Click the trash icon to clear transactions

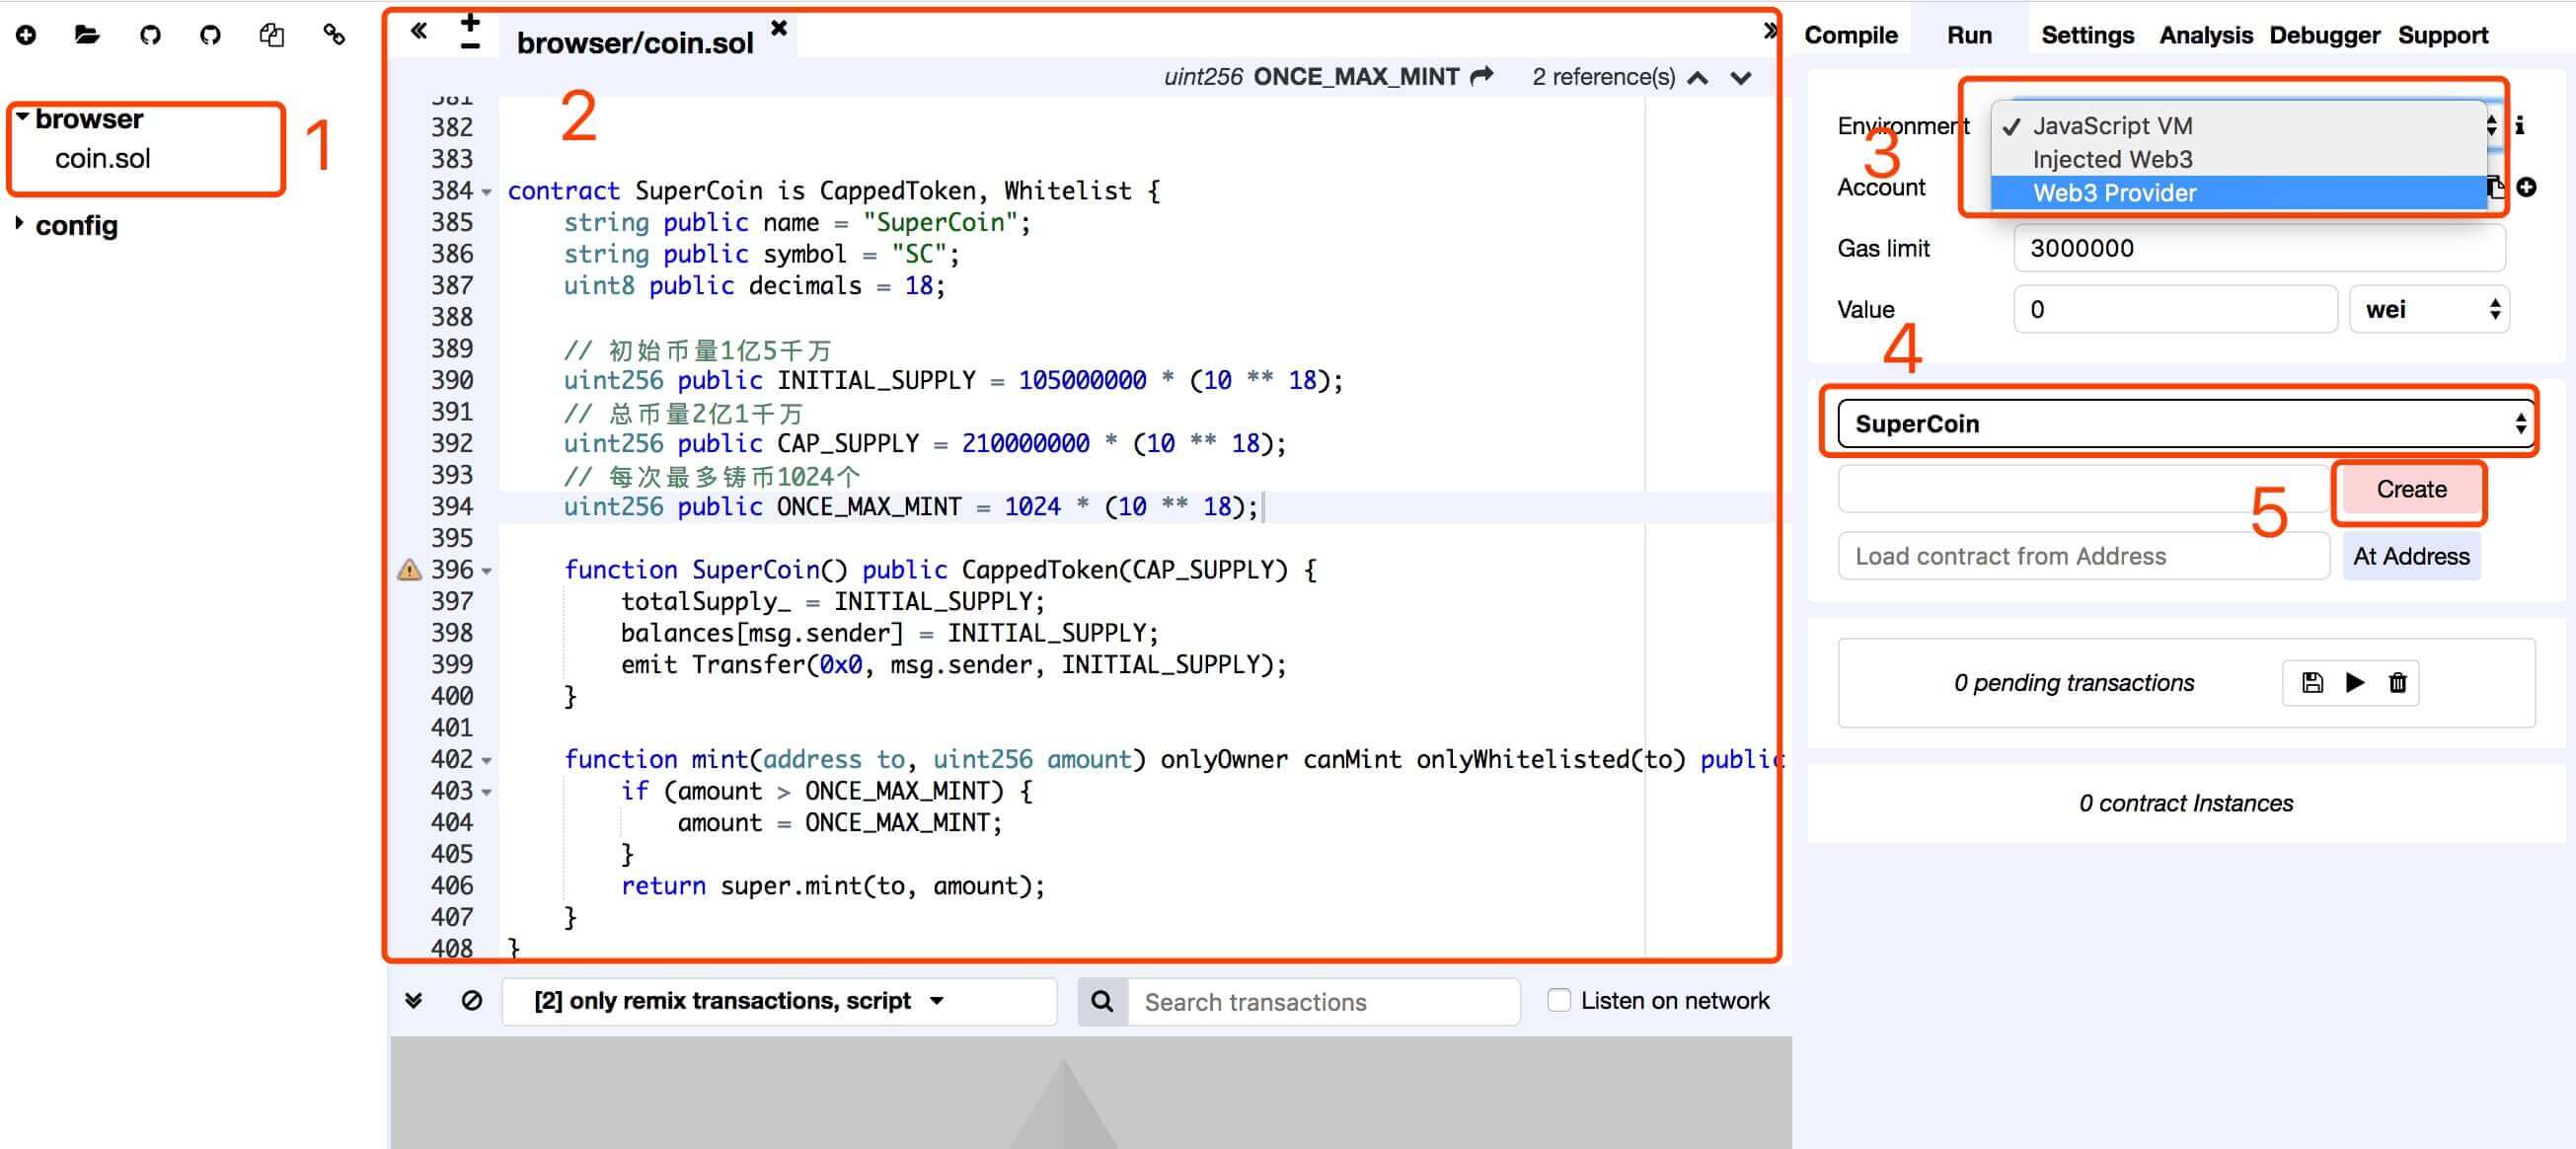2398,683
